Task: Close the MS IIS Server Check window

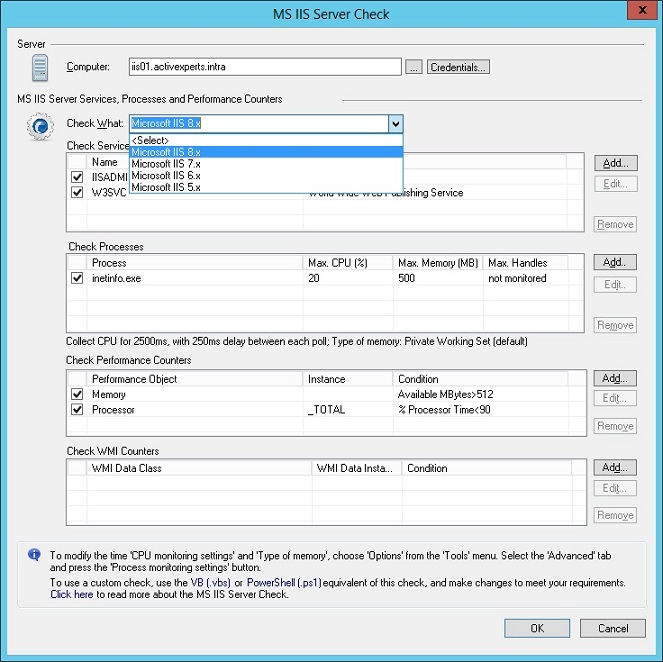Action: click(642, 10)
